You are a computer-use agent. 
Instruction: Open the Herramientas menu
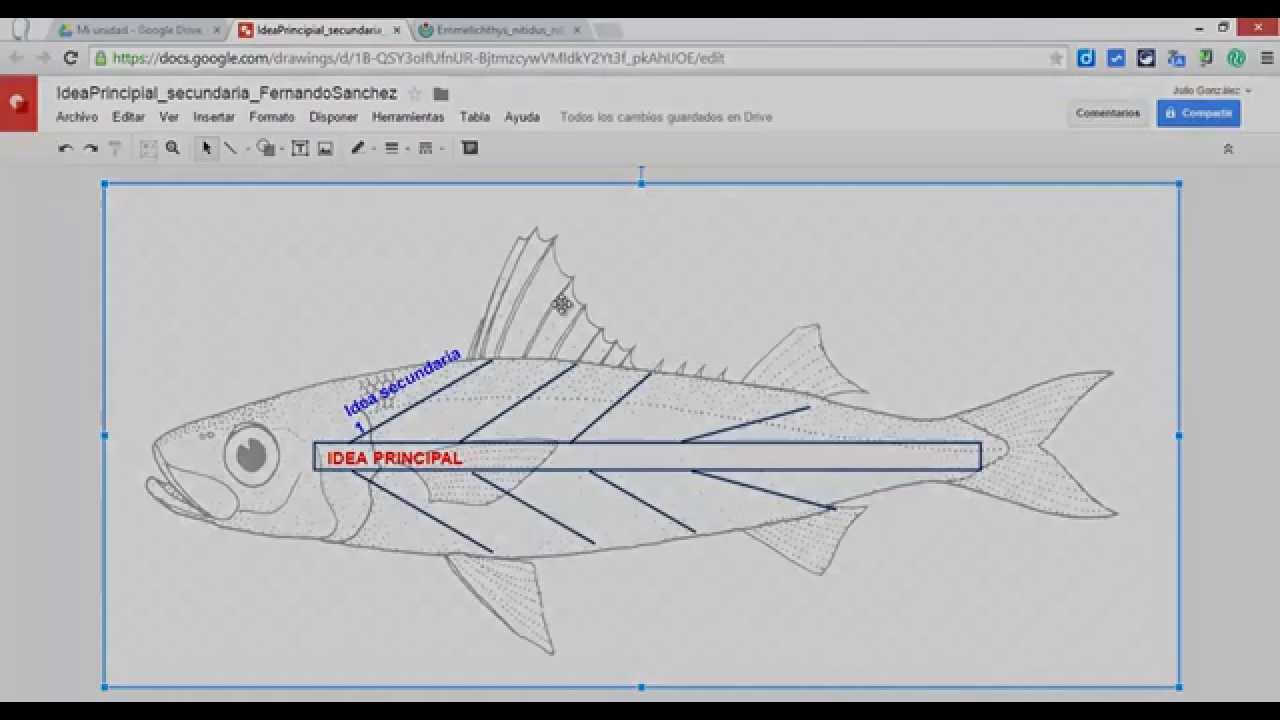click(x=408, y=117)
